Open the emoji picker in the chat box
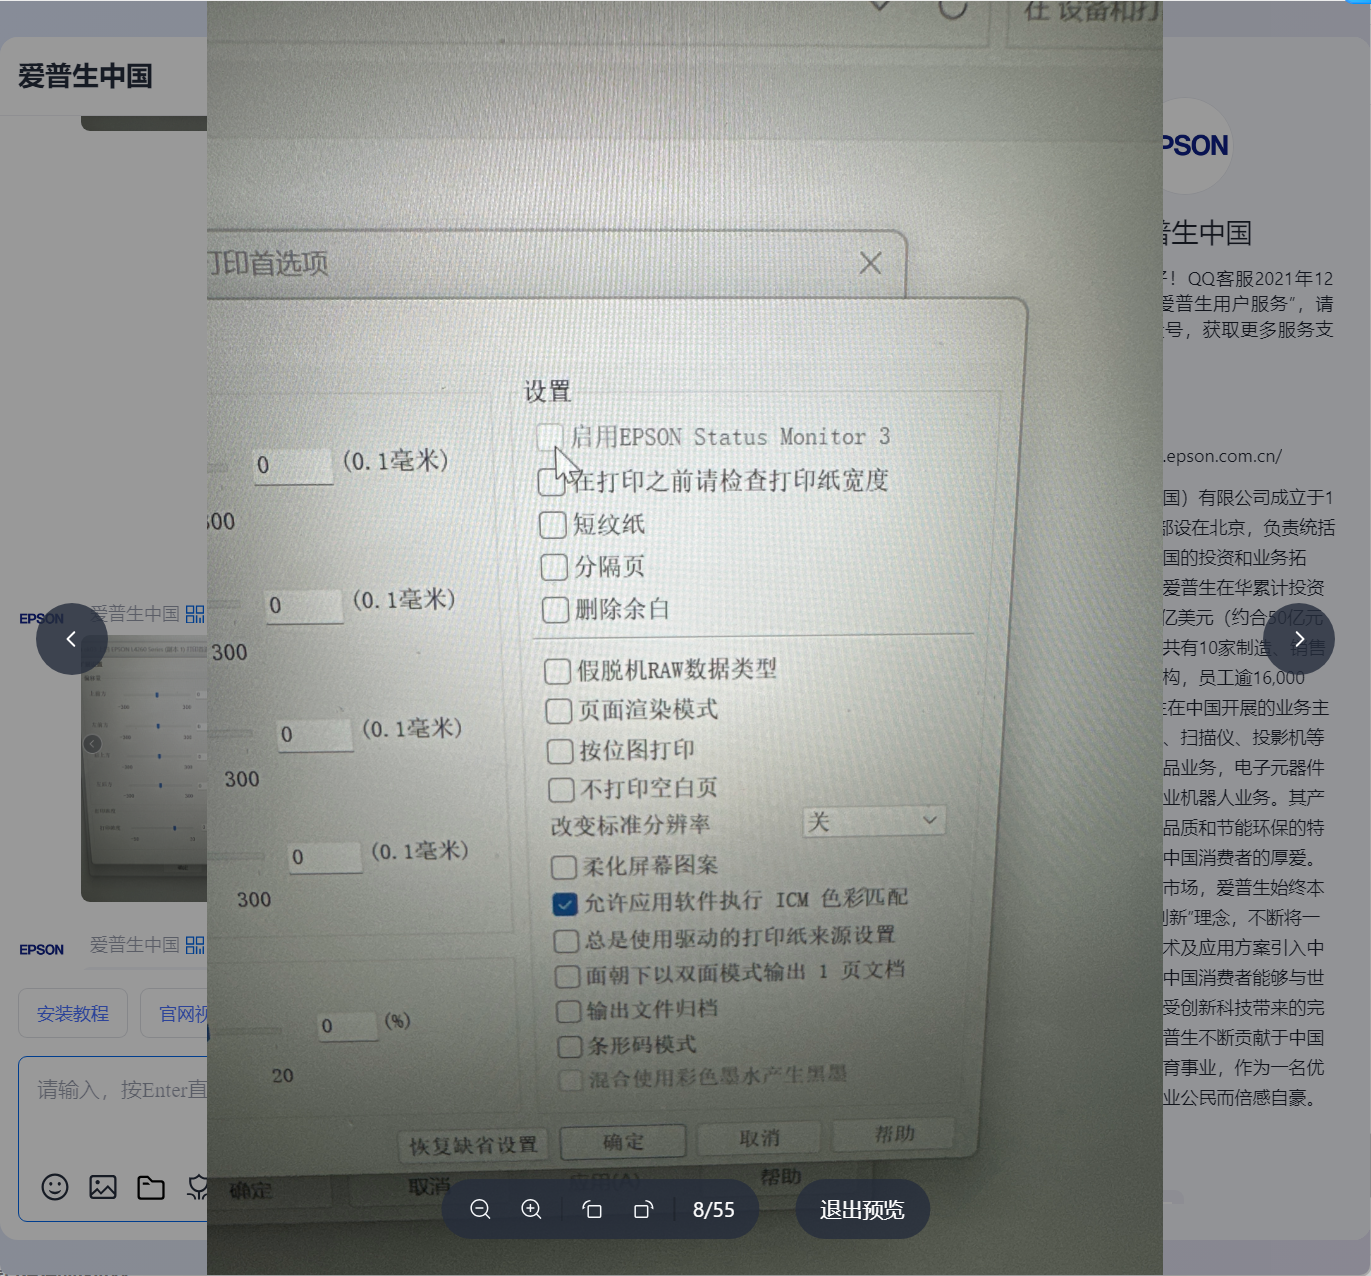1371x1276 pixels. [x=55, y=1187]
